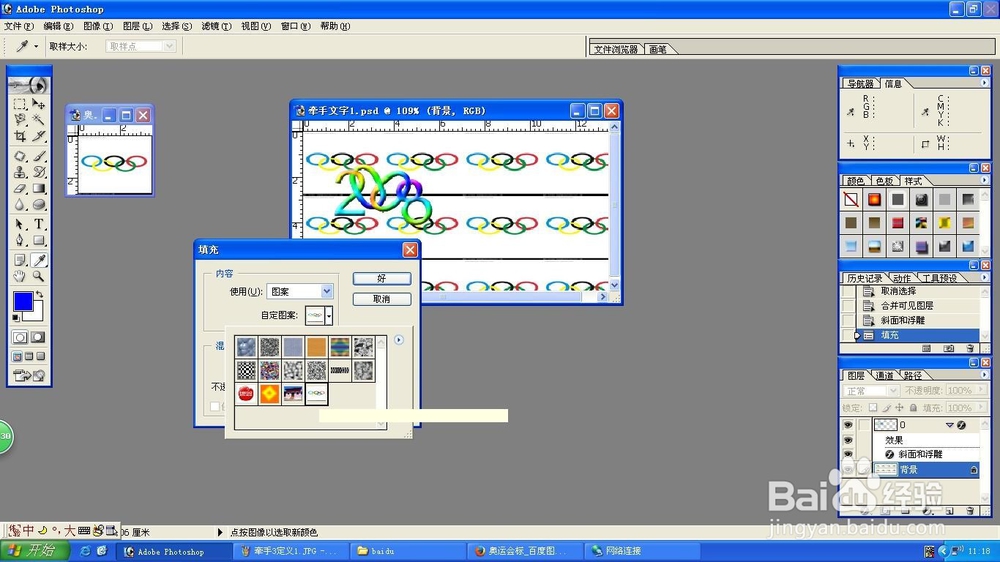Click 好 button in Fill dialog
The width and height of the screenshot is (1000, 562).
pos(381,278)
